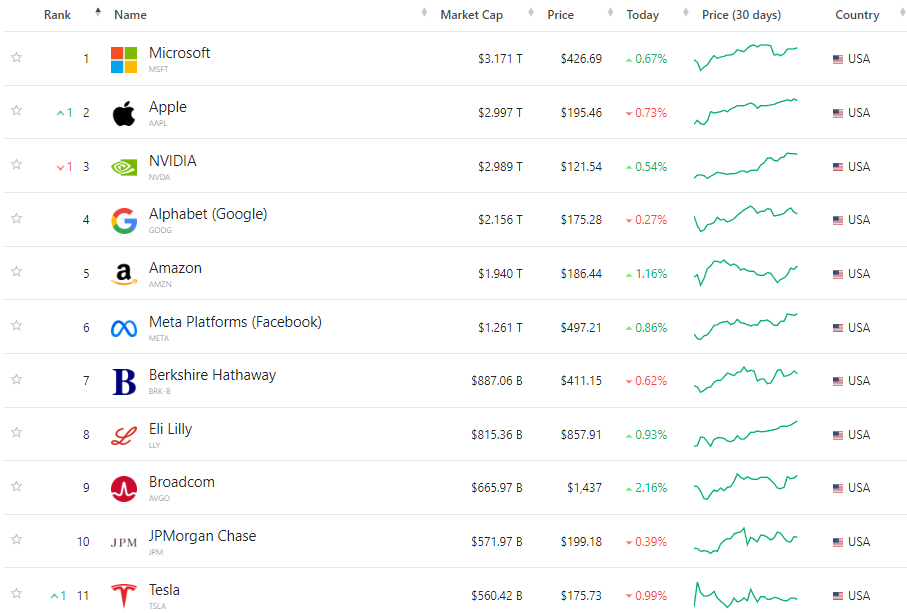Sort by Today column header
The image size is (907, 613).
point(642,15)
